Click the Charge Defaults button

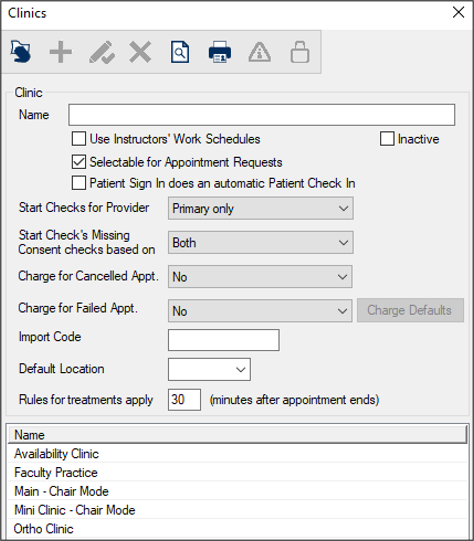(x=410, y=310)
